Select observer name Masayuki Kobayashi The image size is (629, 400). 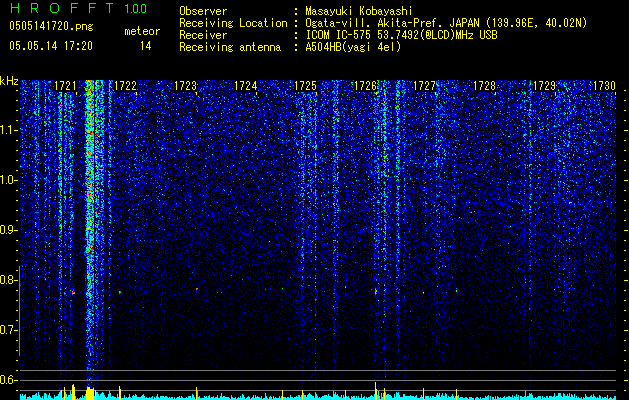359,12
